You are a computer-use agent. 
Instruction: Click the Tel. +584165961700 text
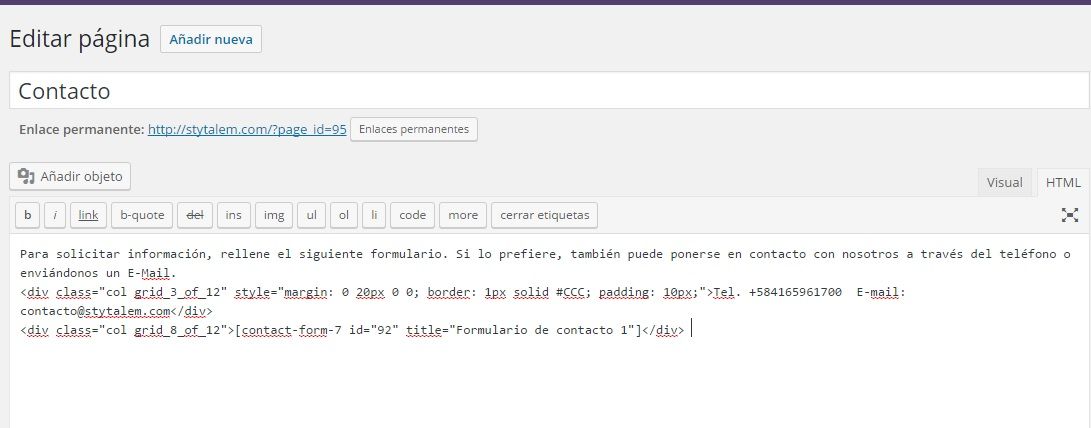point(778,292)
